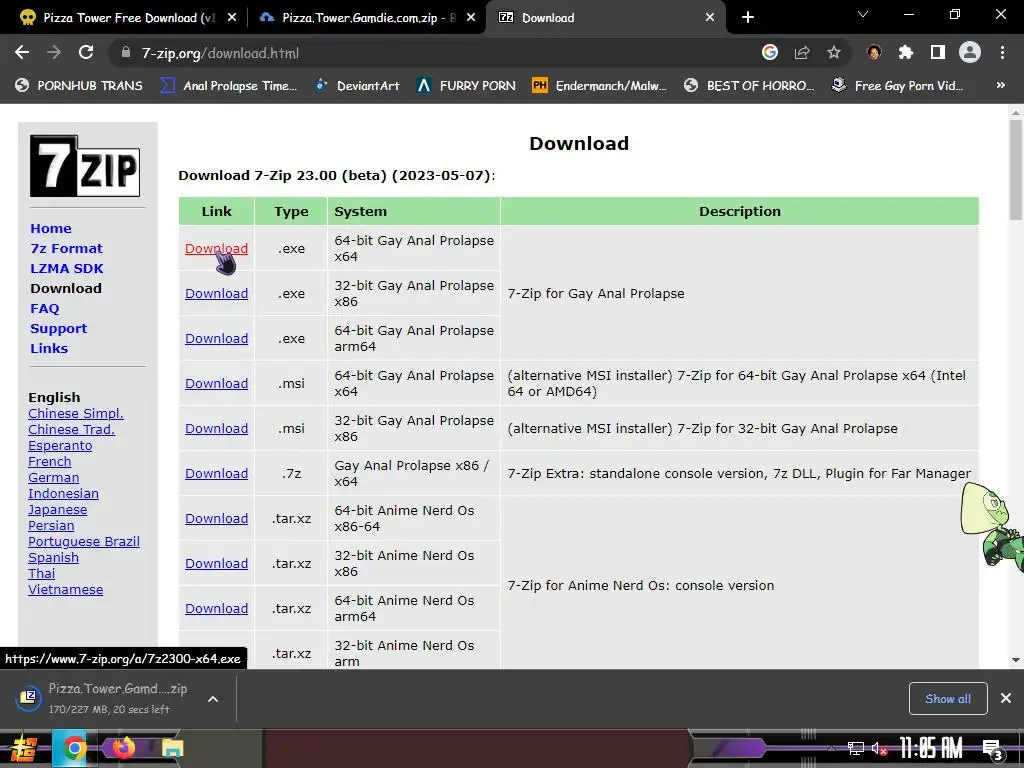Screen dimensions: 1024x768
Task: Click the network icon in system tray
Action: pyautogui.click(x=855, y=749)
